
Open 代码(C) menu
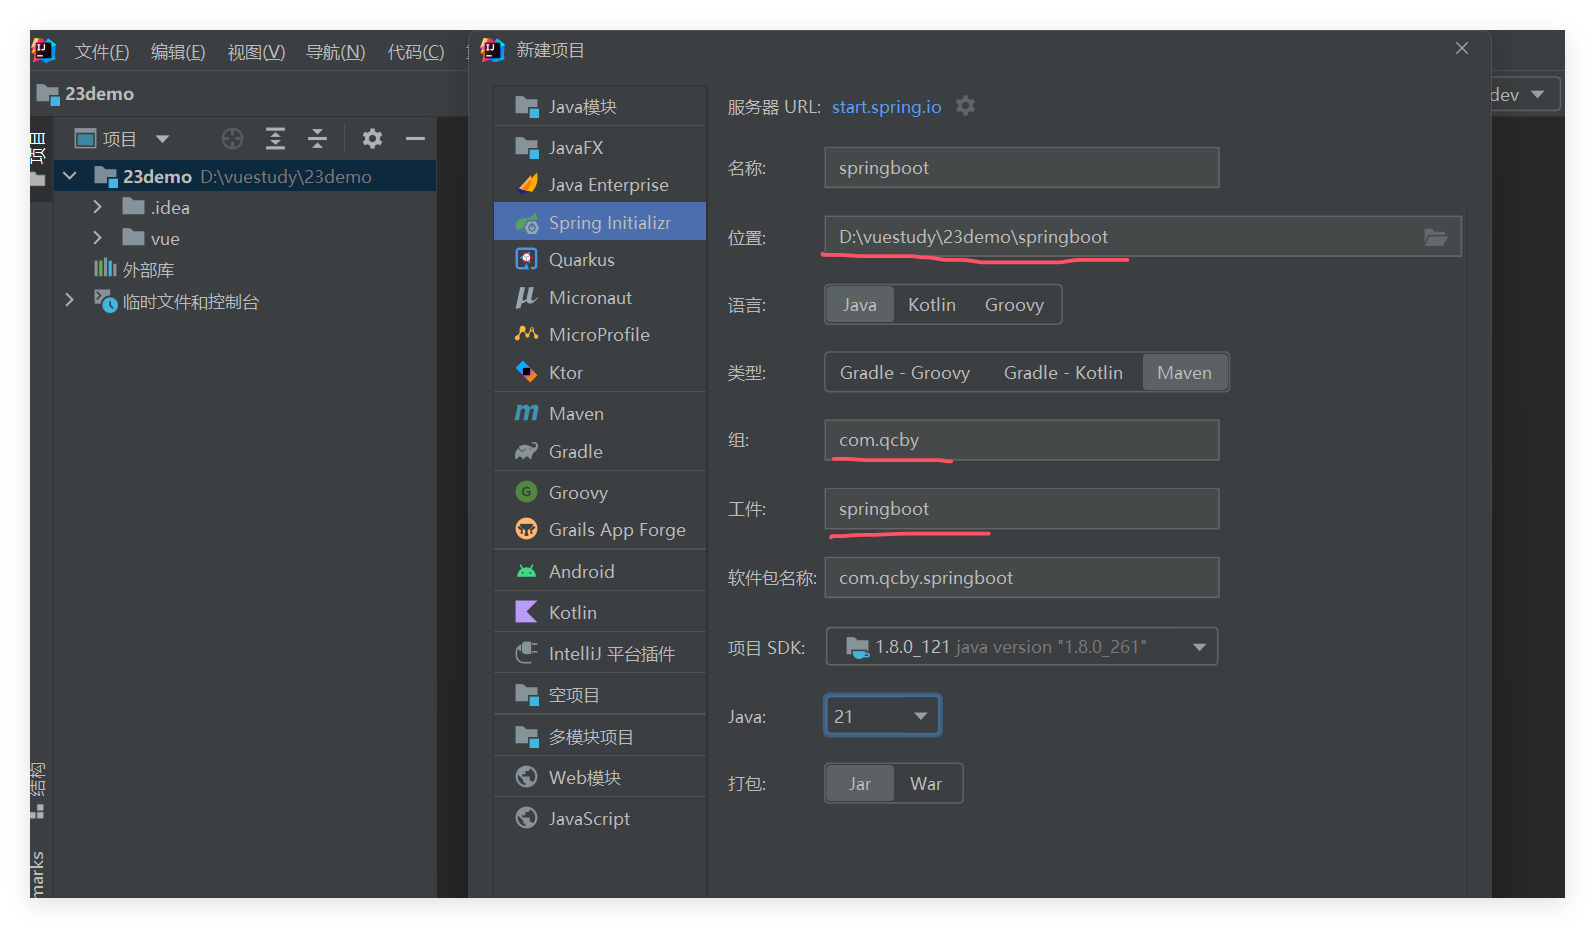click(416, 52)
